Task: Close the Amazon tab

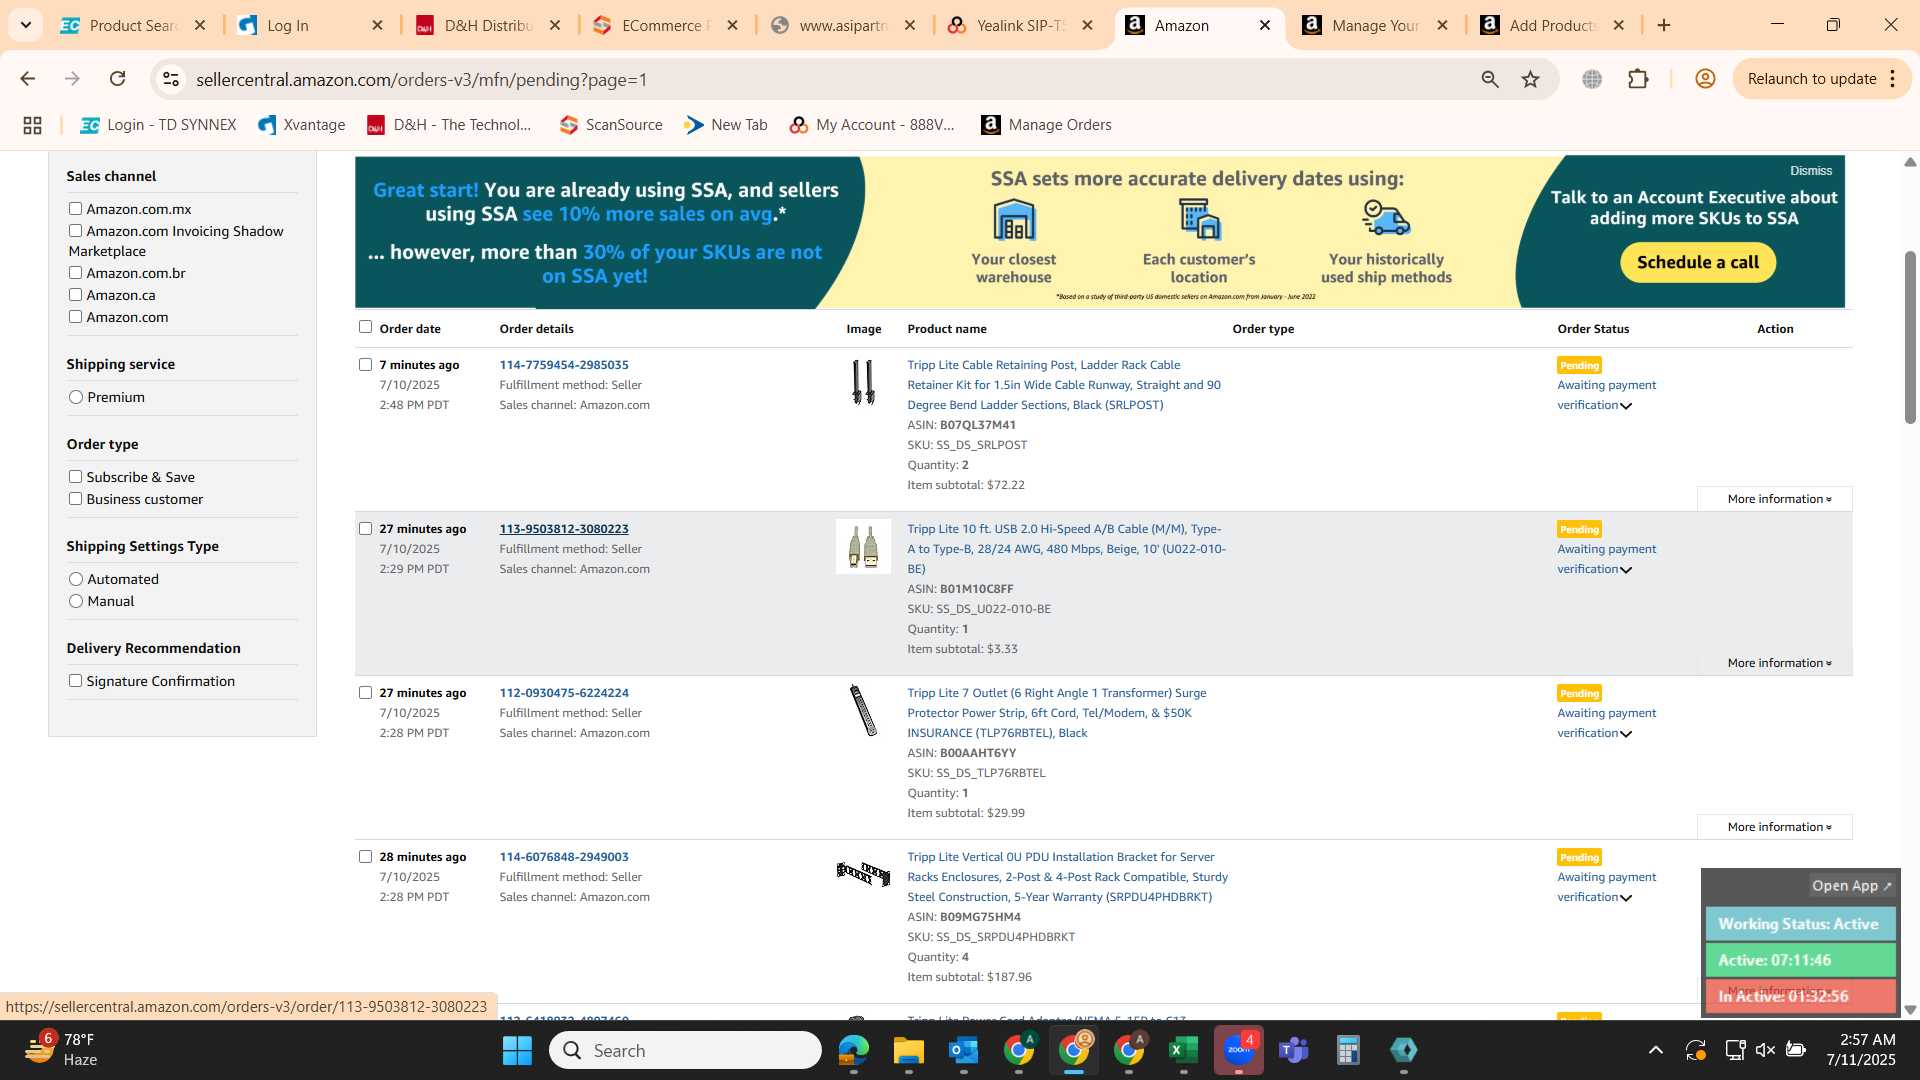Action: coord(1265,25)
